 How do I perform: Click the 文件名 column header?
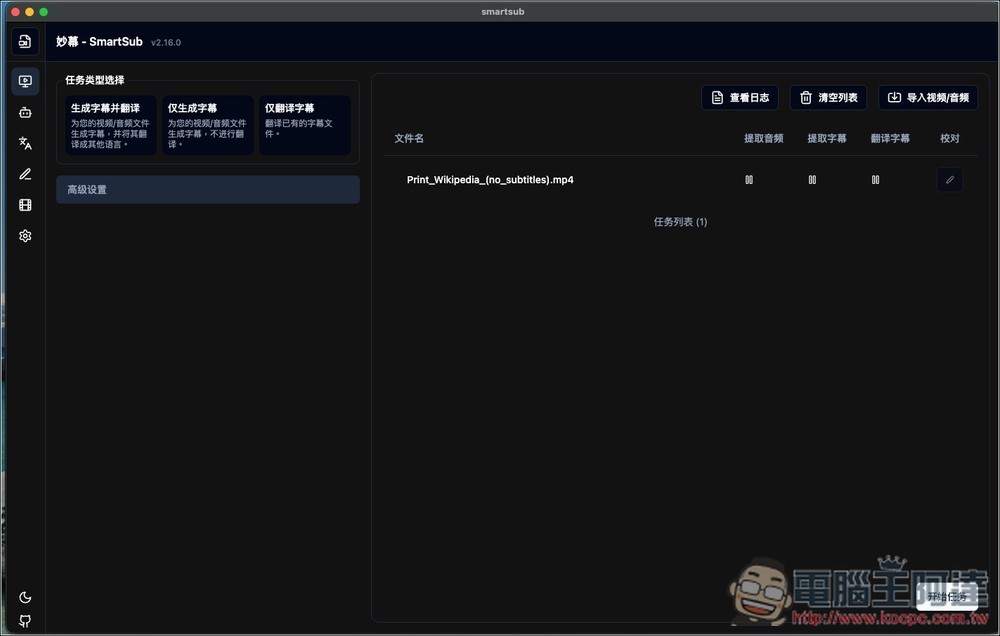click(409, 138)
